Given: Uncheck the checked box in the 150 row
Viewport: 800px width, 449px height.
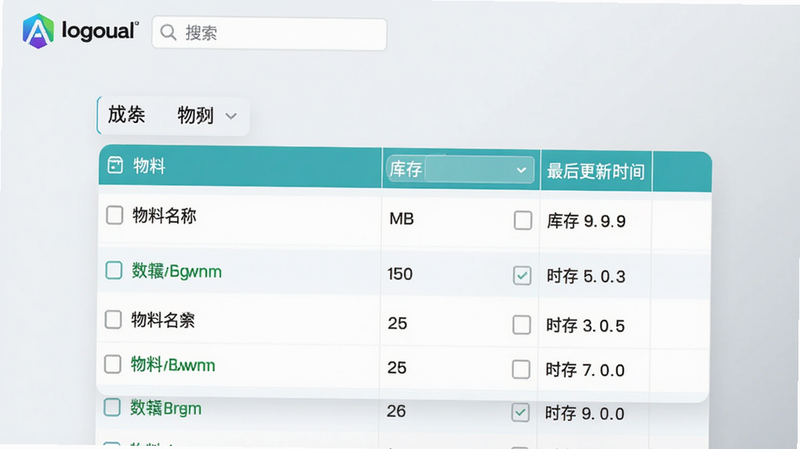Looking at the screenshot, I should pyautogui.click(x=522, y=276).
